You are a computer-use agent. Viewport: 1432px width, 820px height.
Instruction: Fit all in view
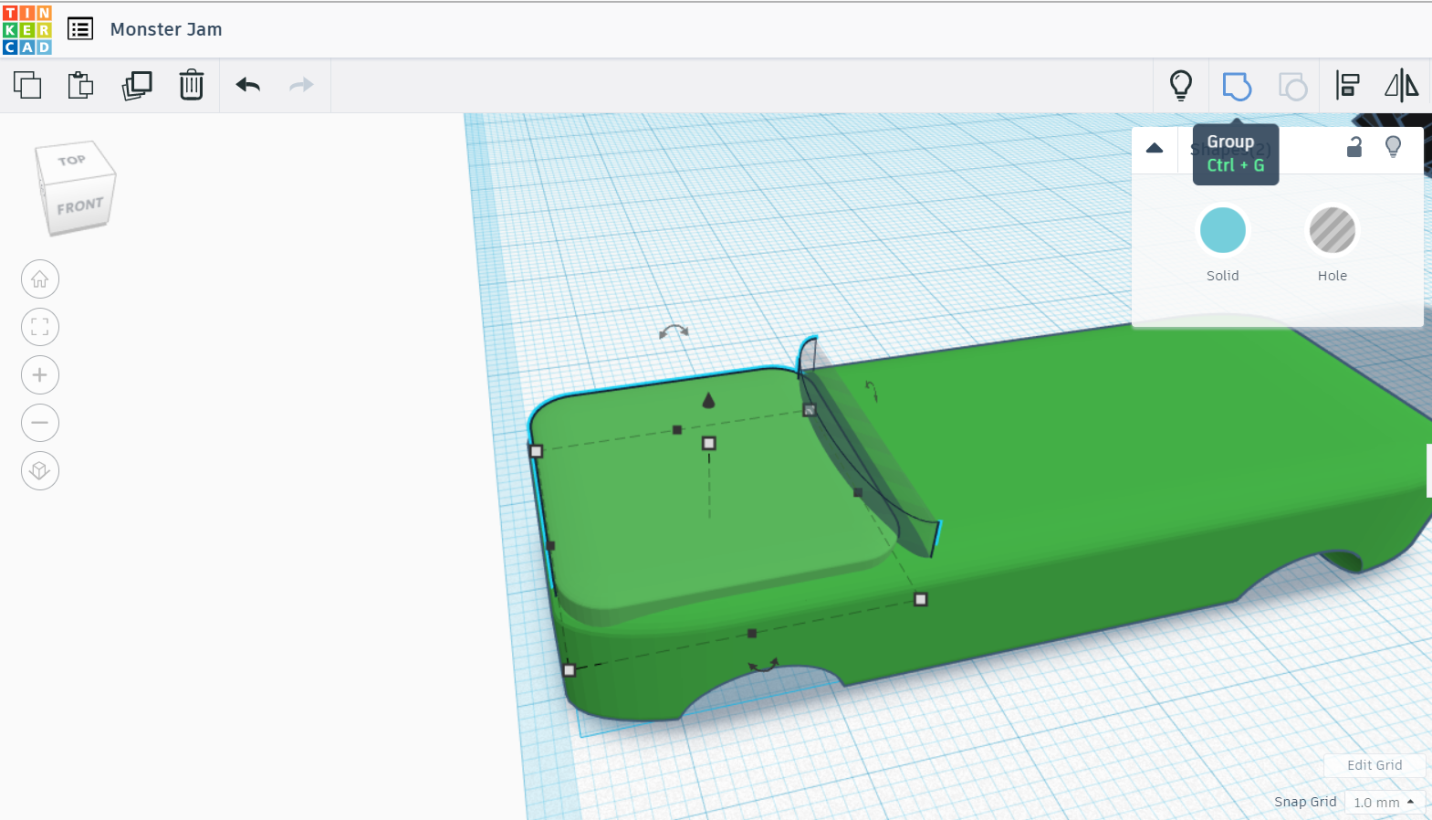click(x=40, y=327)
